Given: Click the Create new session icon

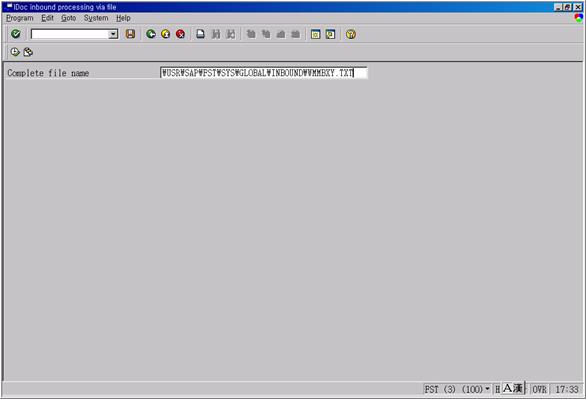Looking at the screenshot, I should click(315, 34).
